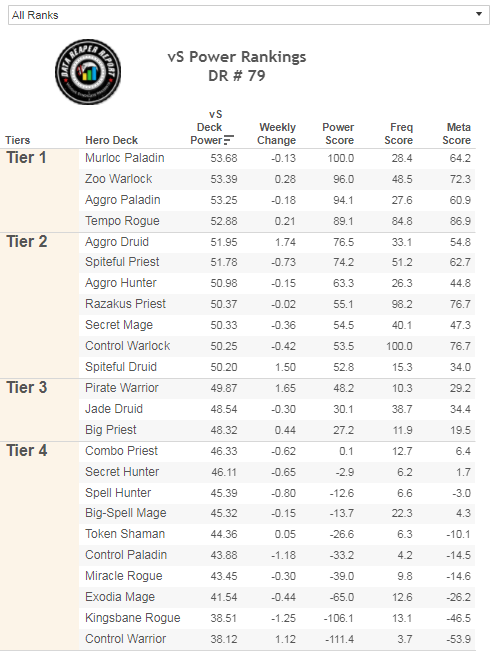This screenshot has height=655, width=498.
Task: Click the Weekly Change column header
Action: (x=276, y=134)
